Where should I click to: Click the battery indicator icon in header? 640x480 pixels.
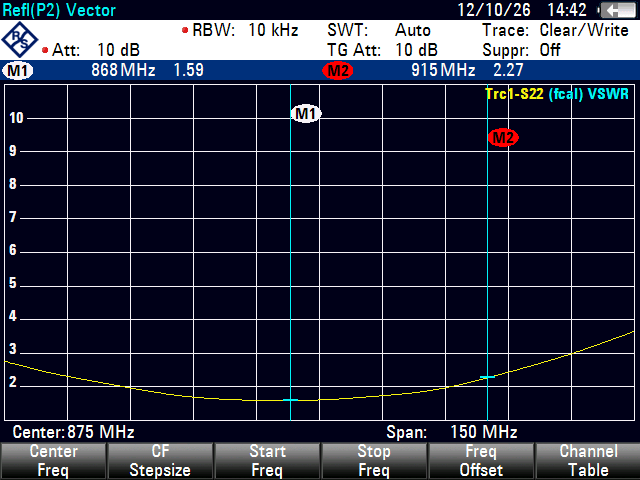(618, 10)
